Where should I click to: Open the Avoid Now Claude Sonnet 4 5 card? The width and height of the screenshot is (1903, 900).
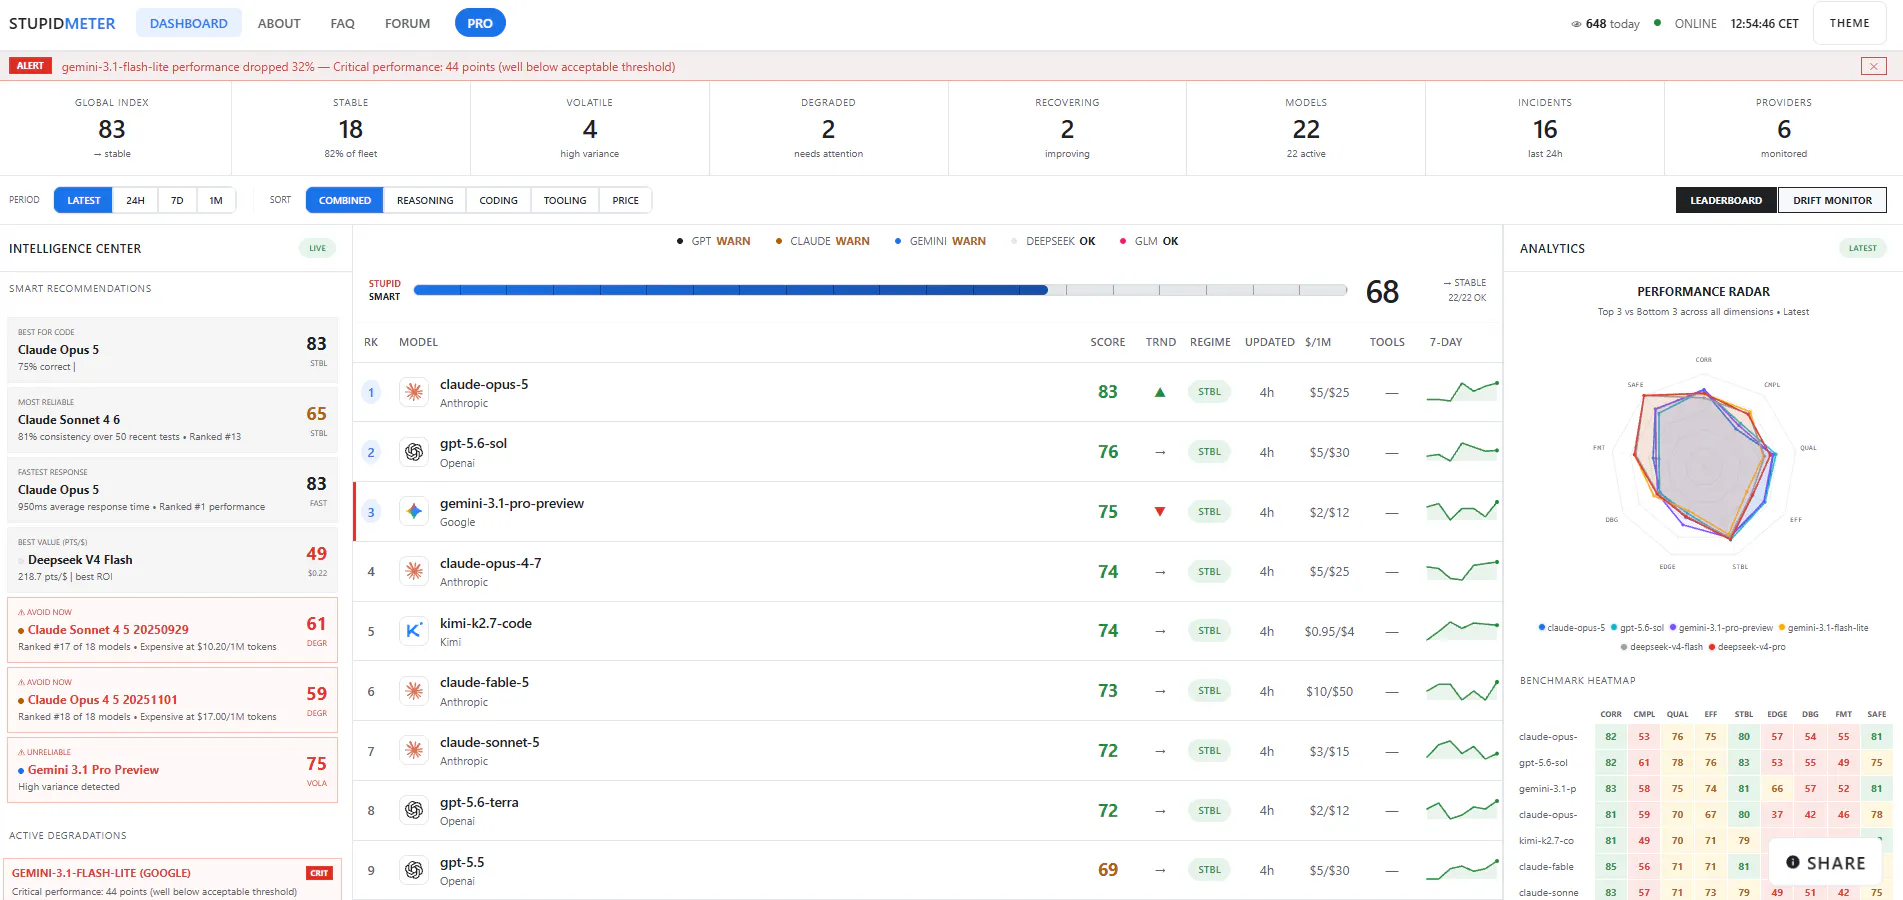click(x=172, y=630)
